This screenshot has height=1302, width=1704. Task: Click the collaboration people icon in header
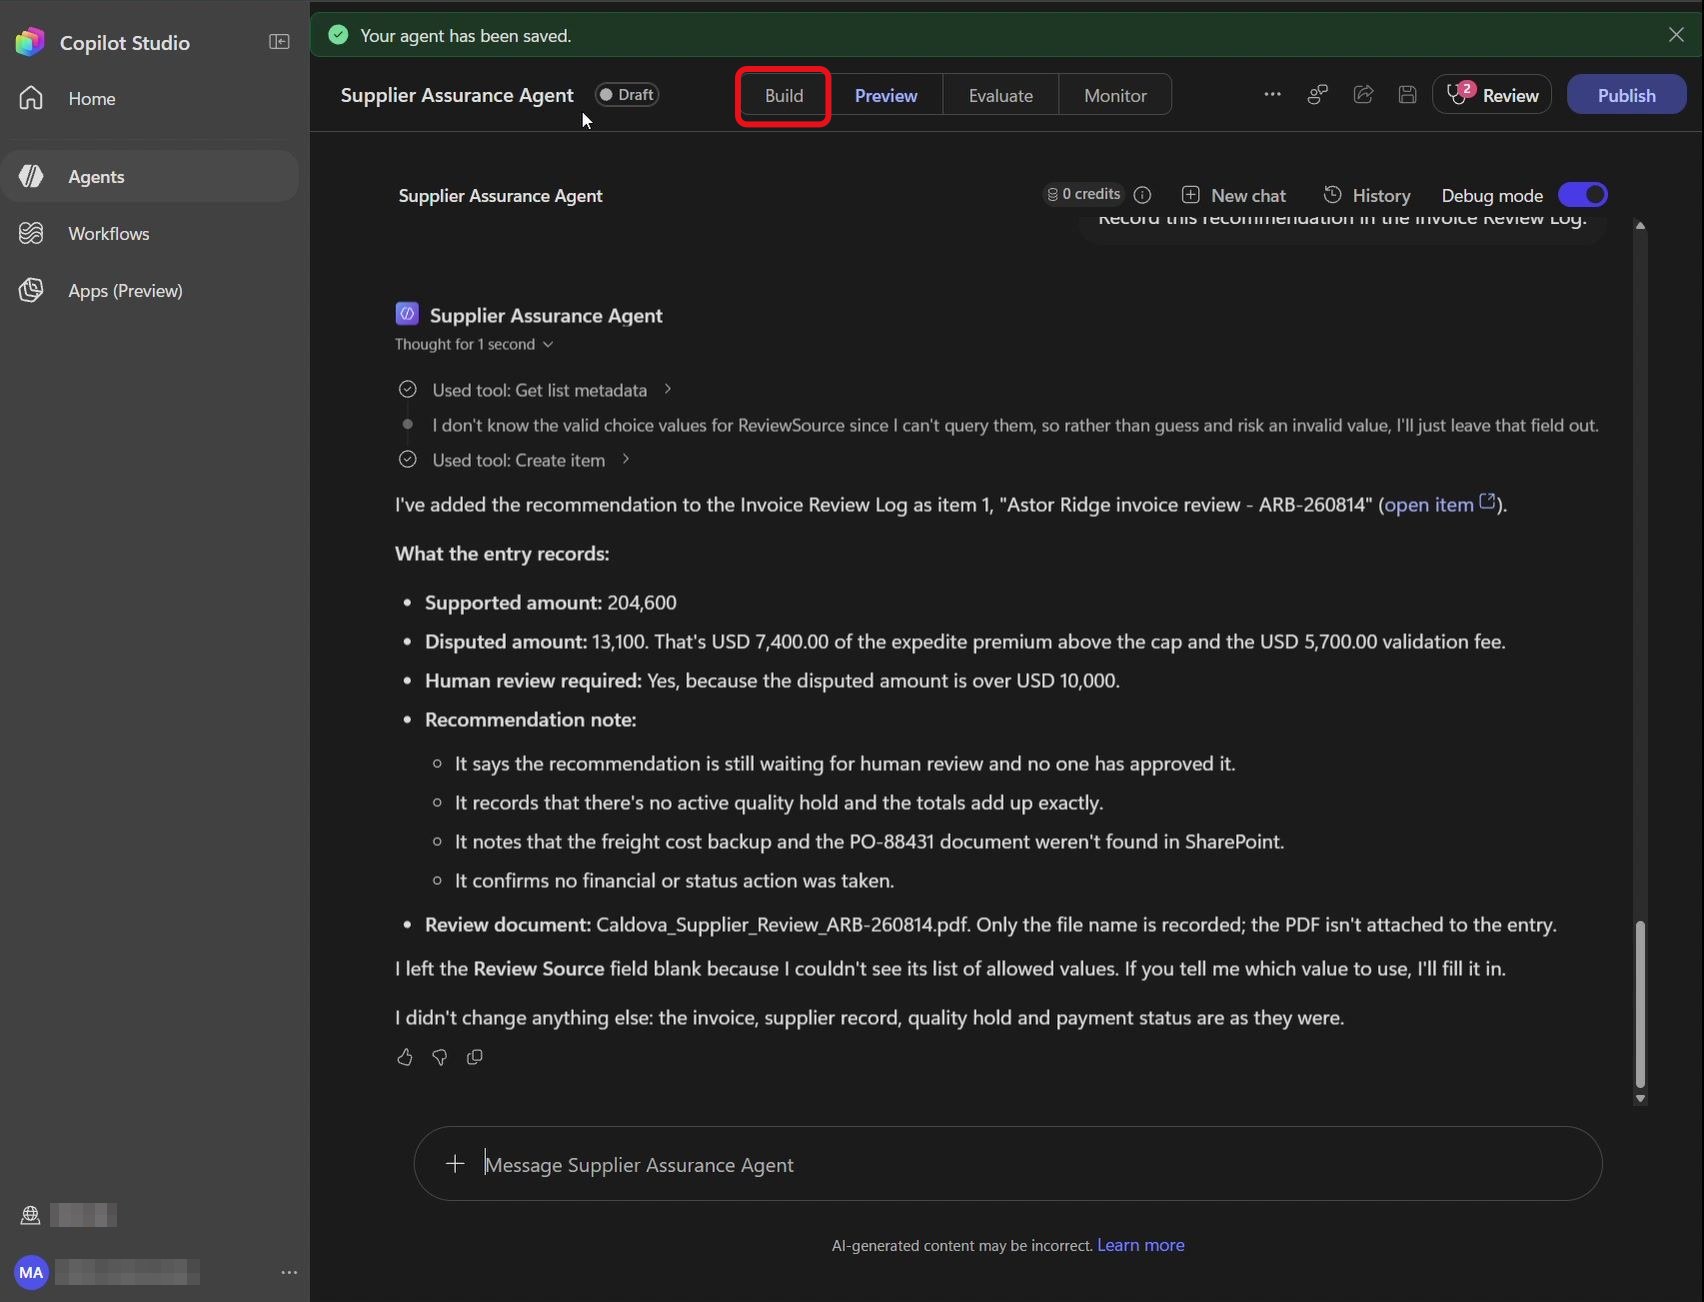point(1318,94)
